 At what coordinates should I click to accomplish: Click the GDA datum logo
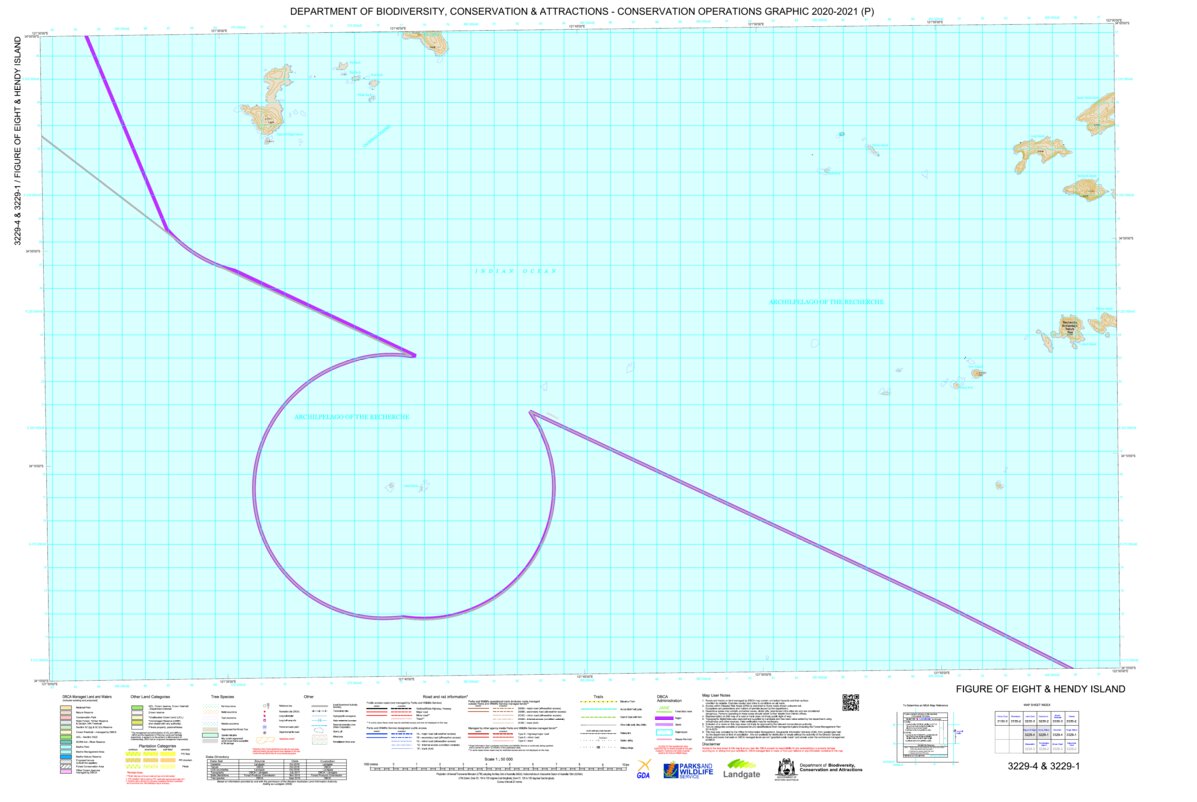645,773
